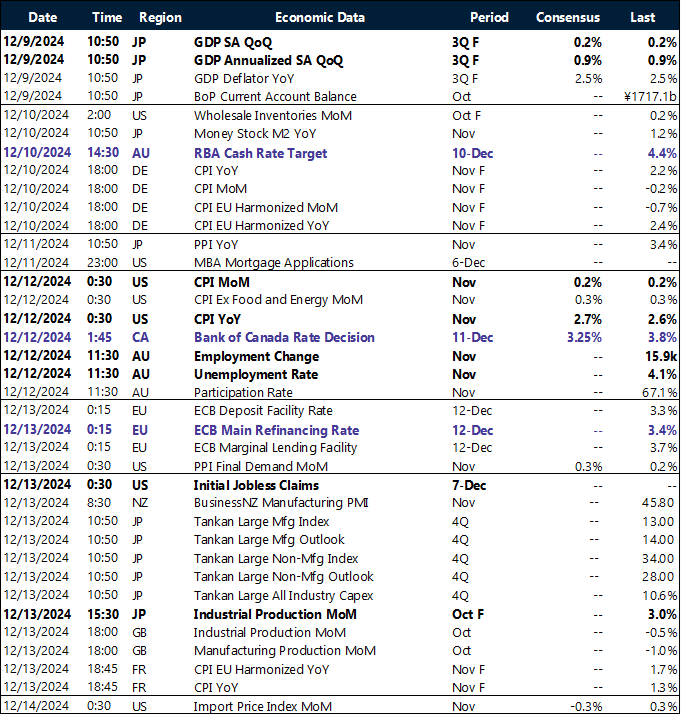The image size is (681, 715).
Task: Click the 1.7% last value
Action: [x=663, y=669]
